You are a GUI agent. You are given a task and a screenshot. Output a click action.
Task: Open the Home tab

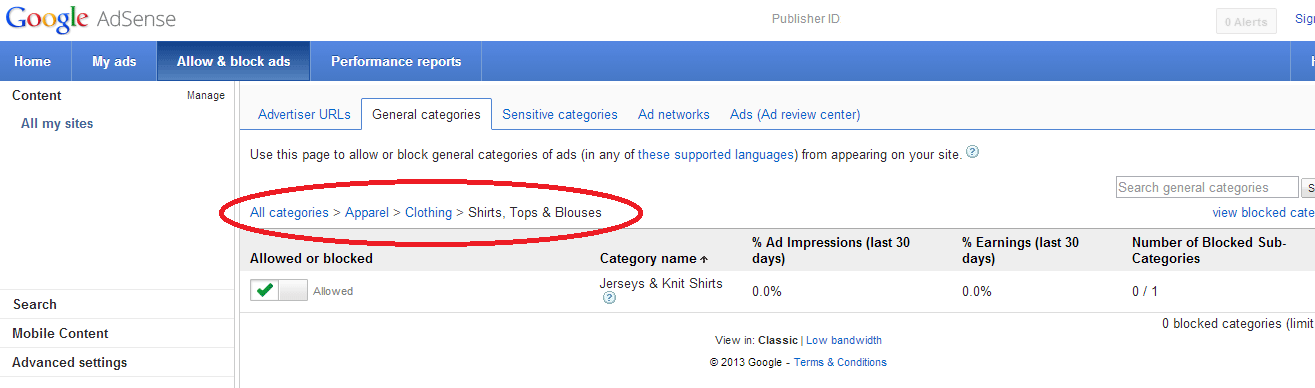point(33,61)
